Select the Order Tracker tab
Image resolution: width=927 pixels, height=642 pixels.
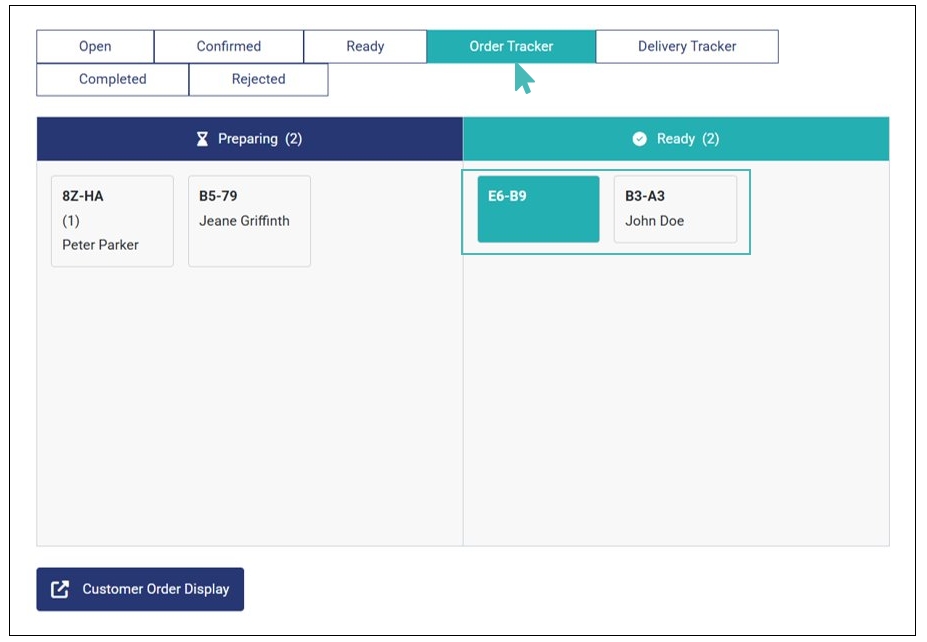click(511, 47)
